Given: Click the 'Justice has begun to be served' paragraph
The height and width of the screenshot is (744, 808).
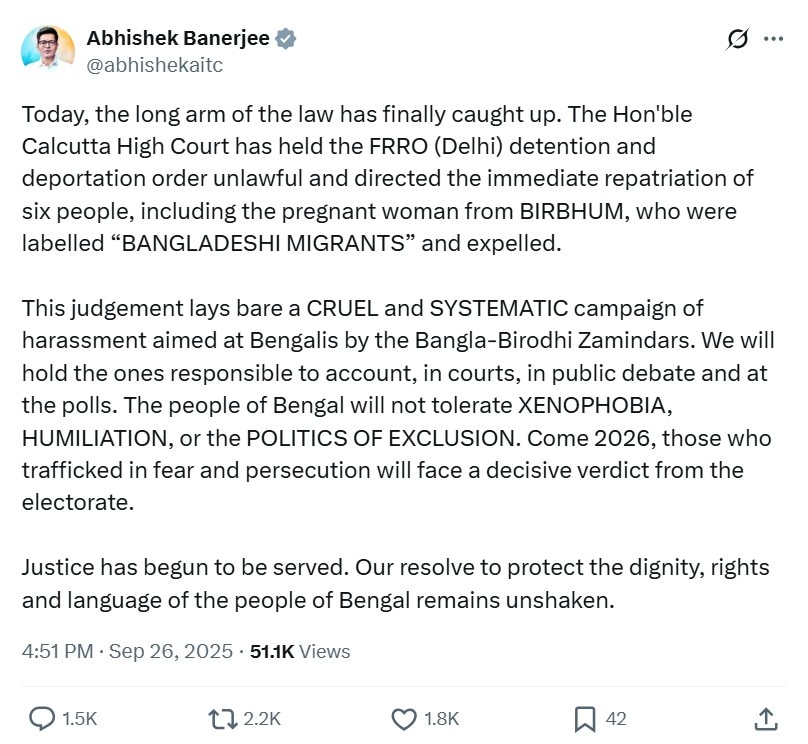Looking at the screenshot, I should tap(396, 583).
